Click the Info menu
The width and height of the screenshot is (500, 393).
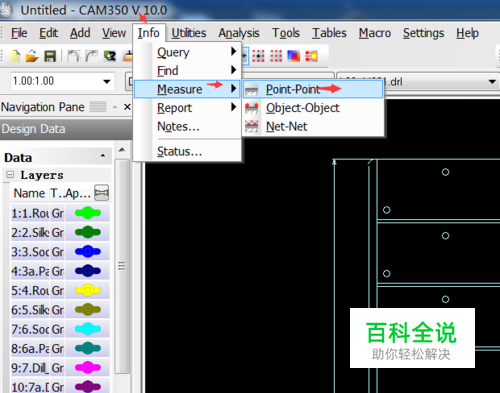pos(149,33)
